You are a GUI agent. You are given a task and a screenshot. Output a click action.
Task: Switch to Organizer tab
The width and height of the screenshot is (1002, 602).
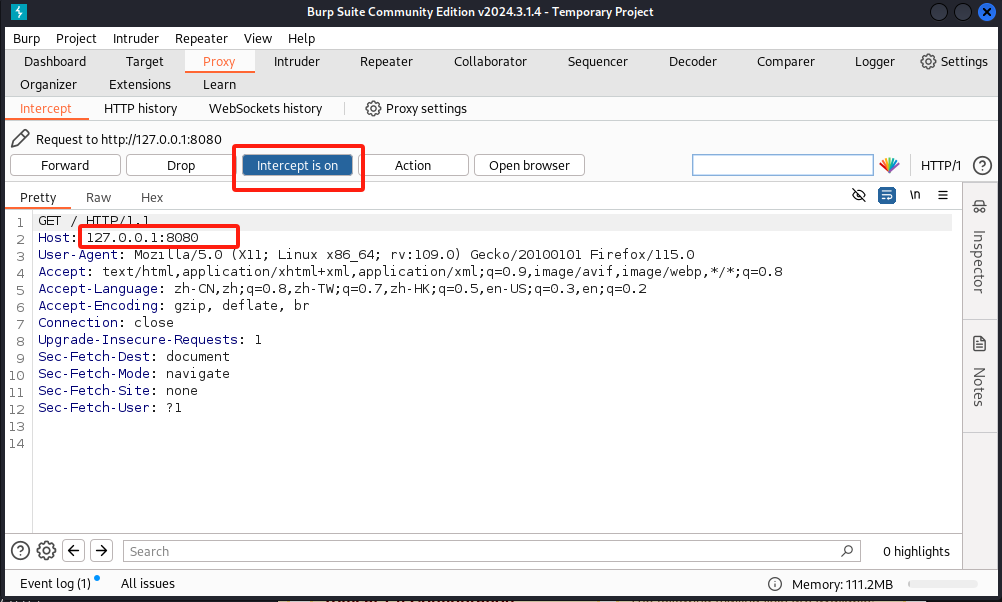click(49, 84)
